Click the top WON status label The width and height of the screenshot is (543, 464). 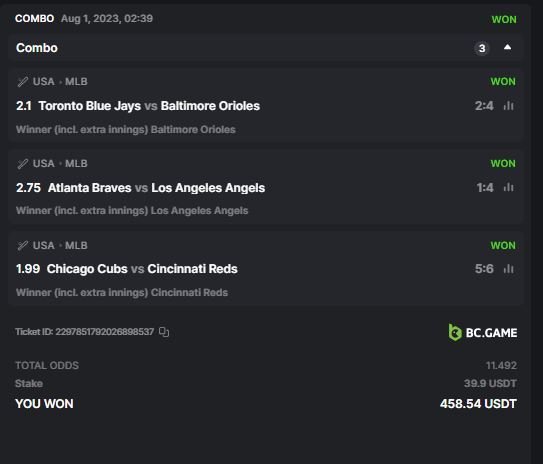click(x=504, y=19)
